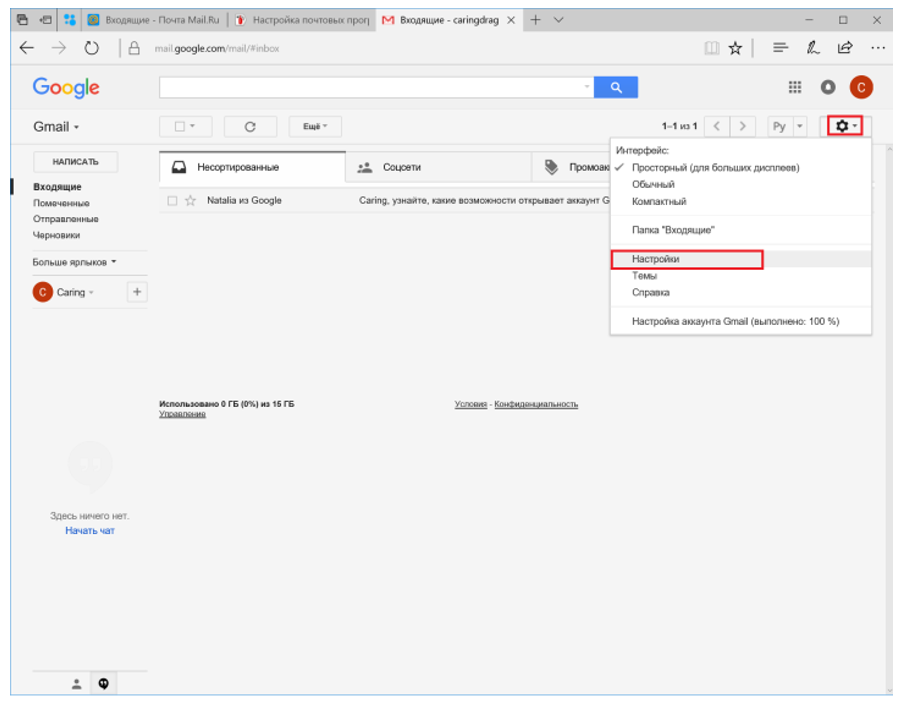Open the Черновики folder

(x=57, y=235)
